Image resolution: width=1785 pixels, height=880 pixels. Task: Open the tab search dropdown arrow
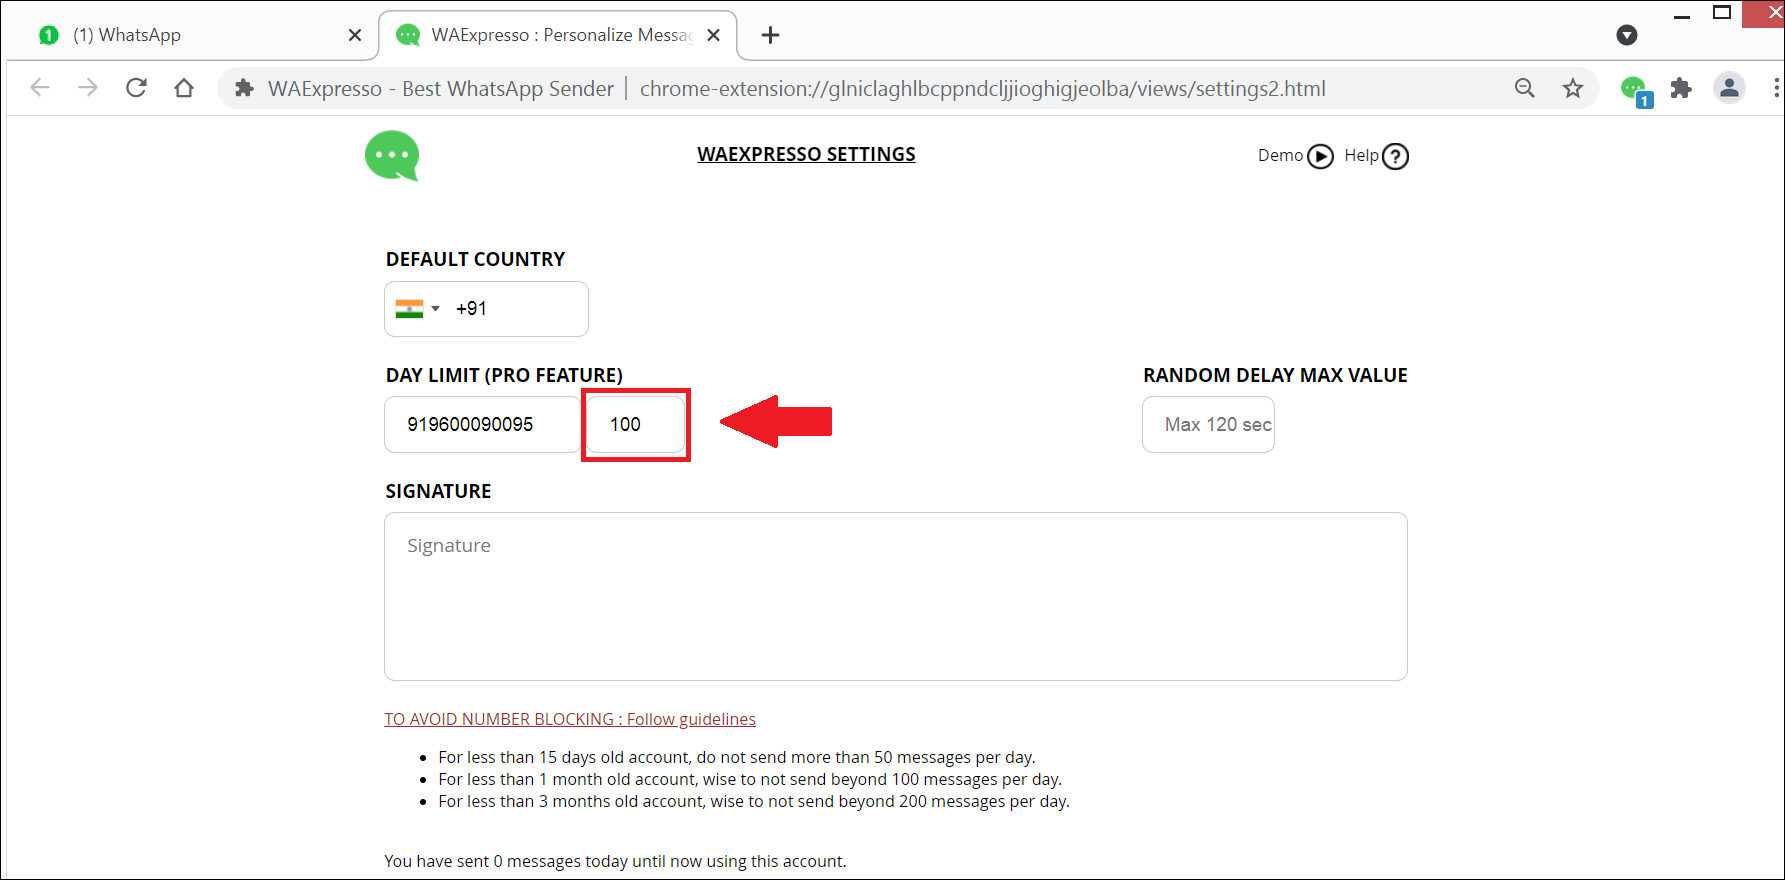(1627, 35)
